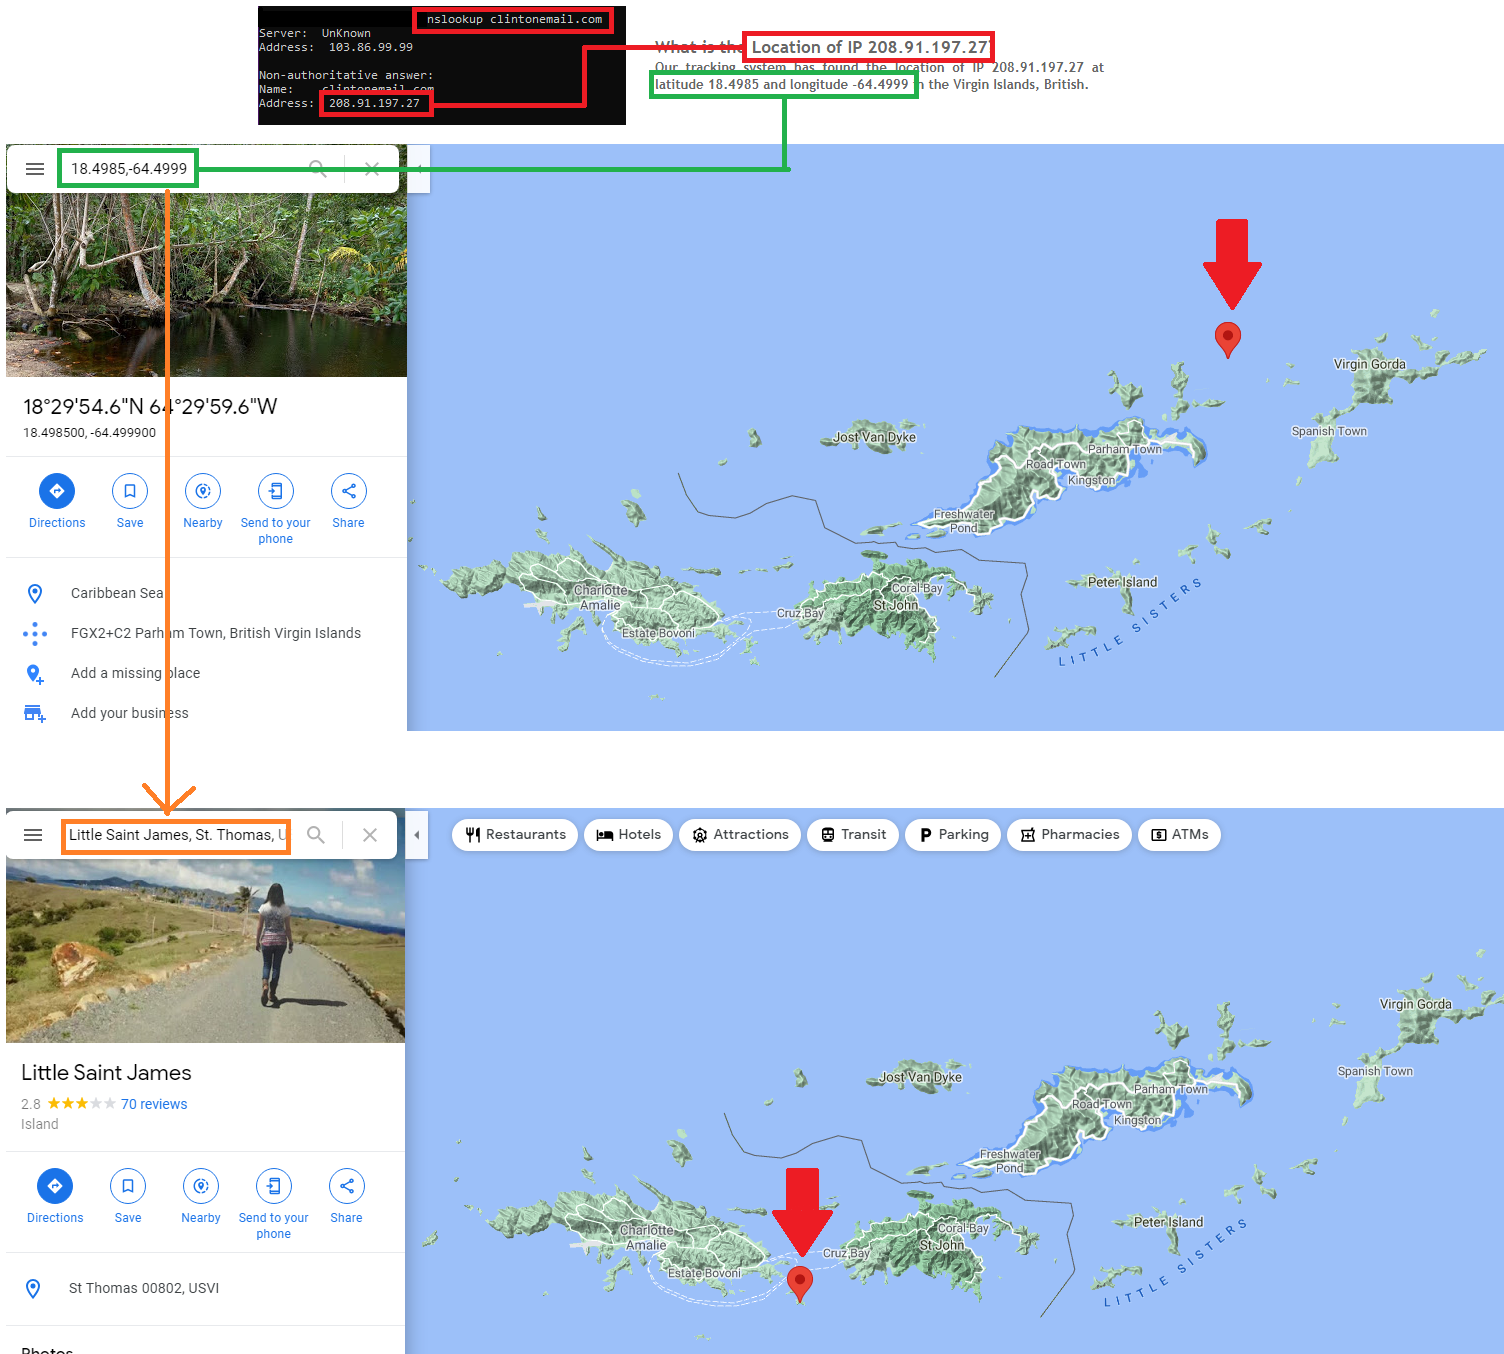The image size is (1504, 1354).
Task: Click search magnifier beside 18.4985,-64.4999 field
Action: (318, 169)
